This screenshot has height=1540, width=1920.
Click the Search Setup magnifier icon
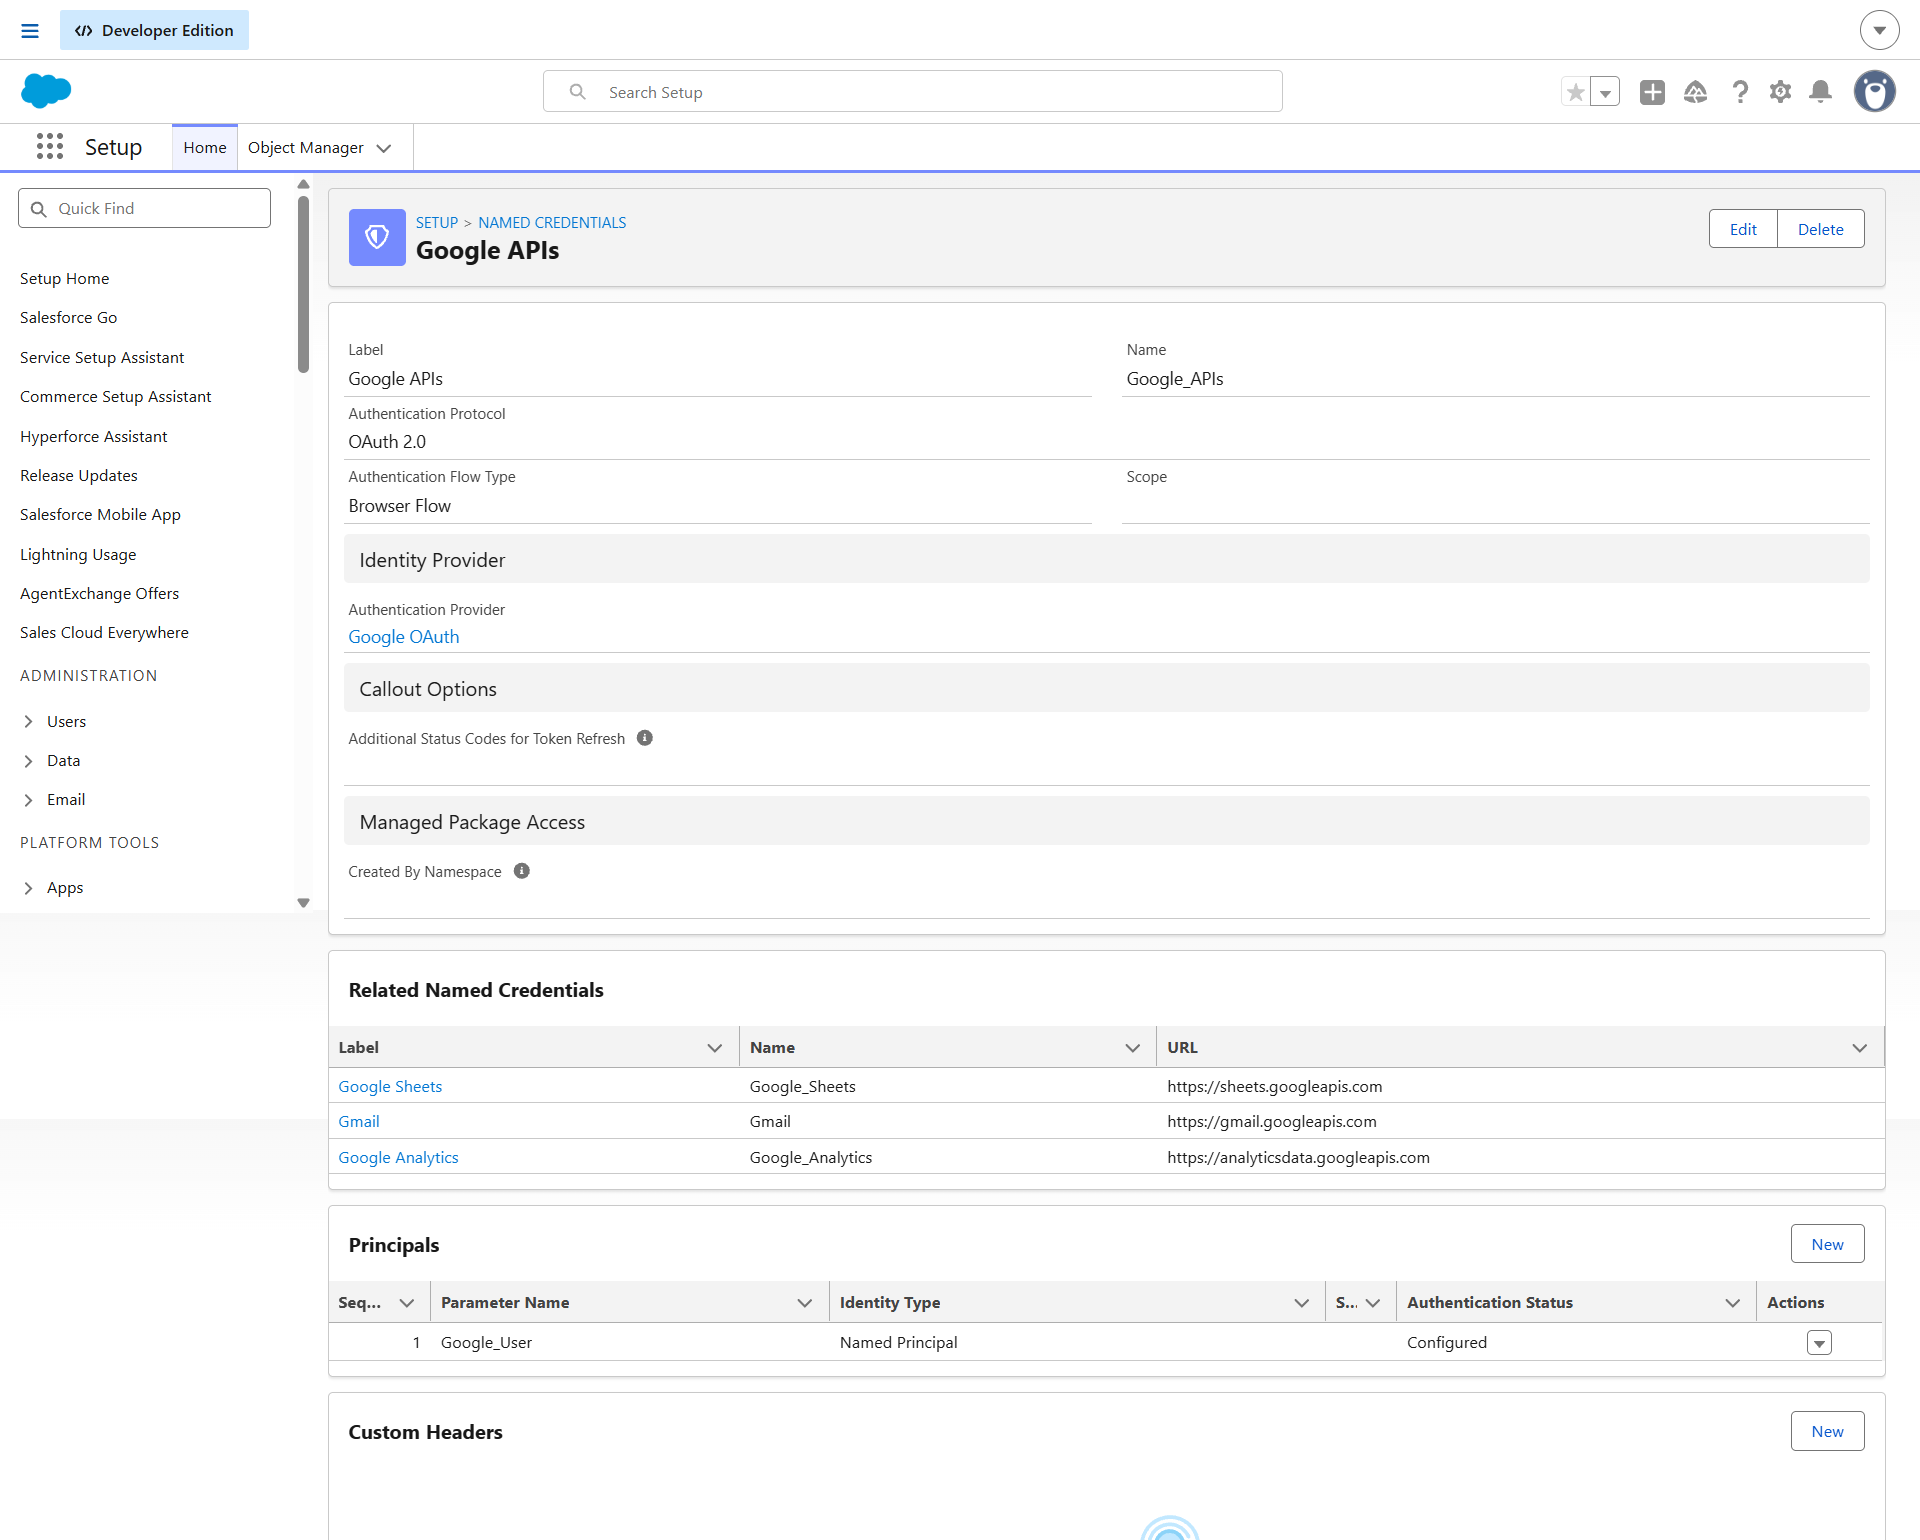[x=577, y=92]
